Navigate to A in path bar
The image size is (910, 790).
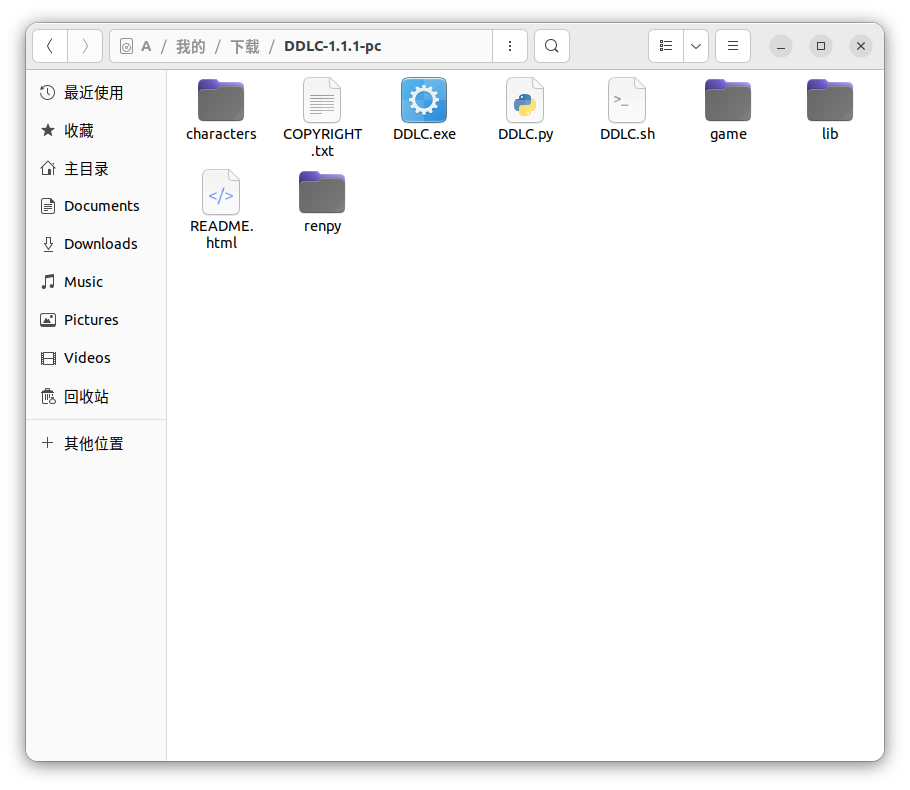coord(146,46)
